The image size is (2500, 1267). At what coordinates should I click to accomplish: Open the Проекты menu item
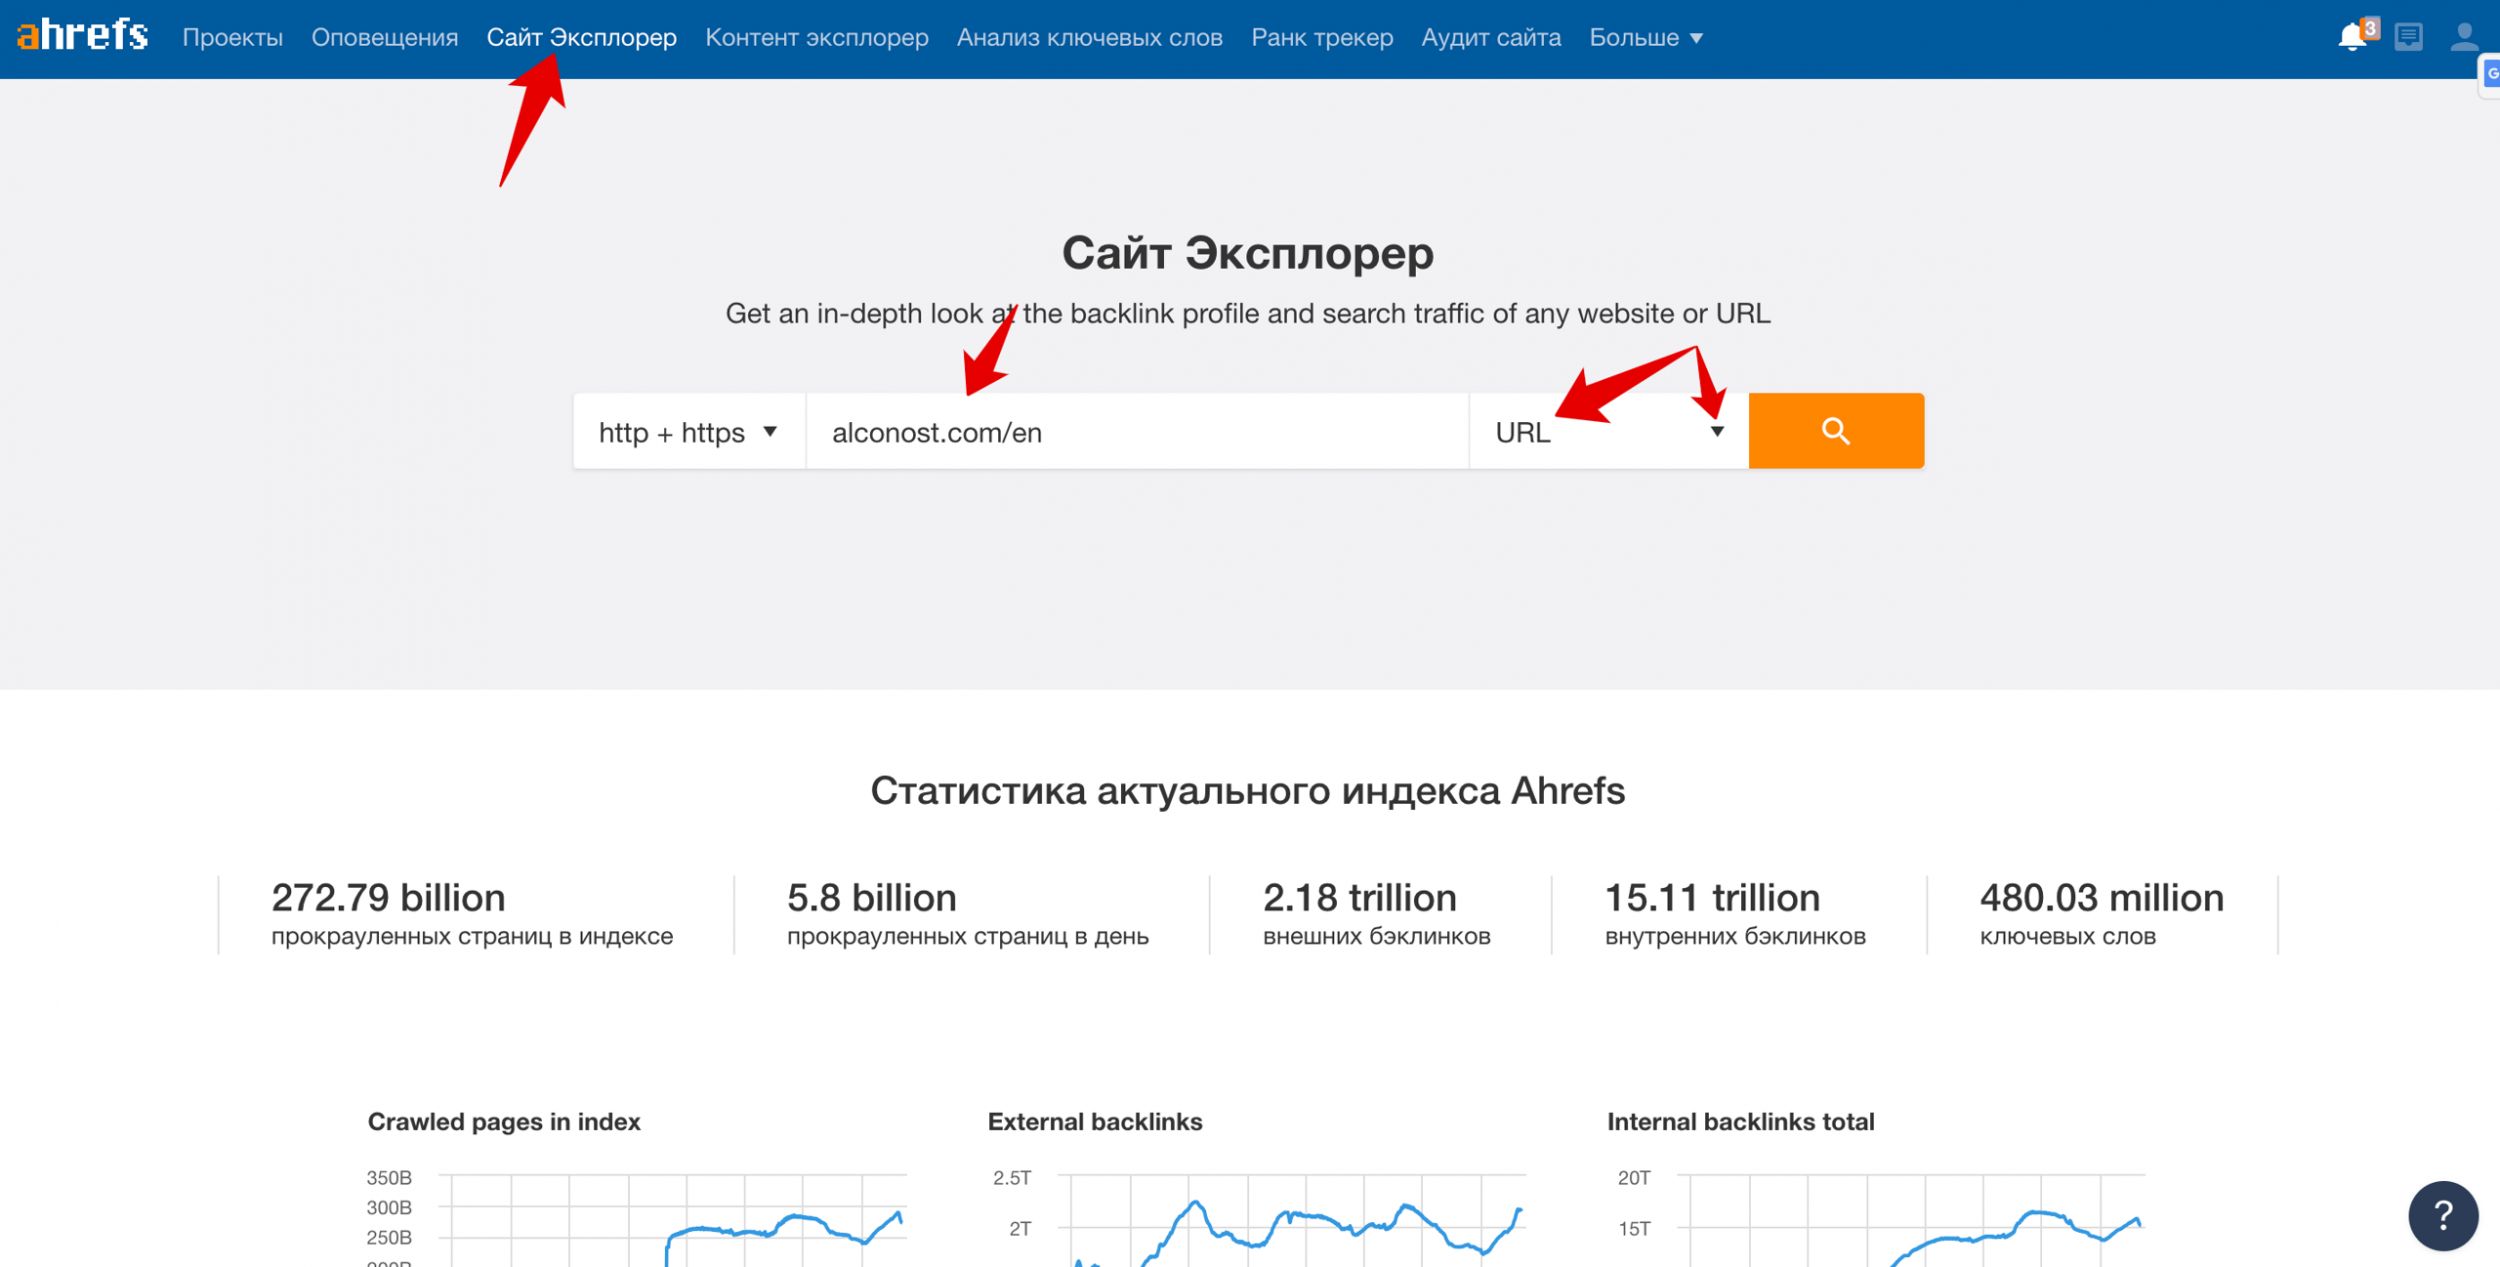click(x=232, y=38)
